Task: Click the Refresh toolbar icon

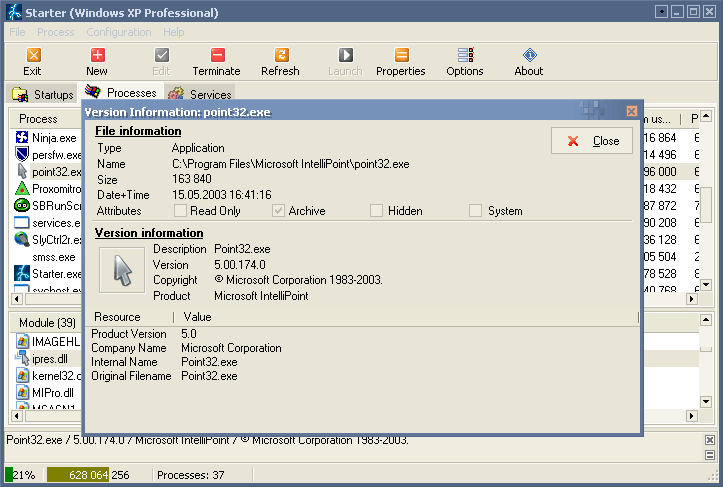Action: pyautogui.click(x=281, y=55)
